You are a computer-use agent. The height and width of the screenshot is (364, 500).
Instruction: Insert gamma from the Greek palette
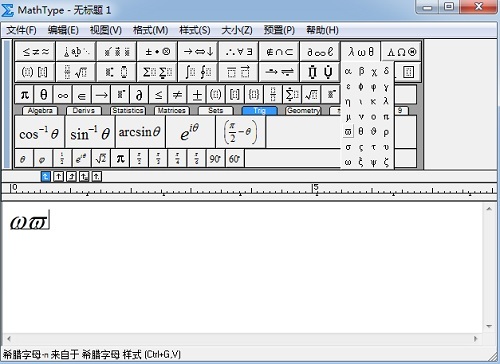(386, 87)
